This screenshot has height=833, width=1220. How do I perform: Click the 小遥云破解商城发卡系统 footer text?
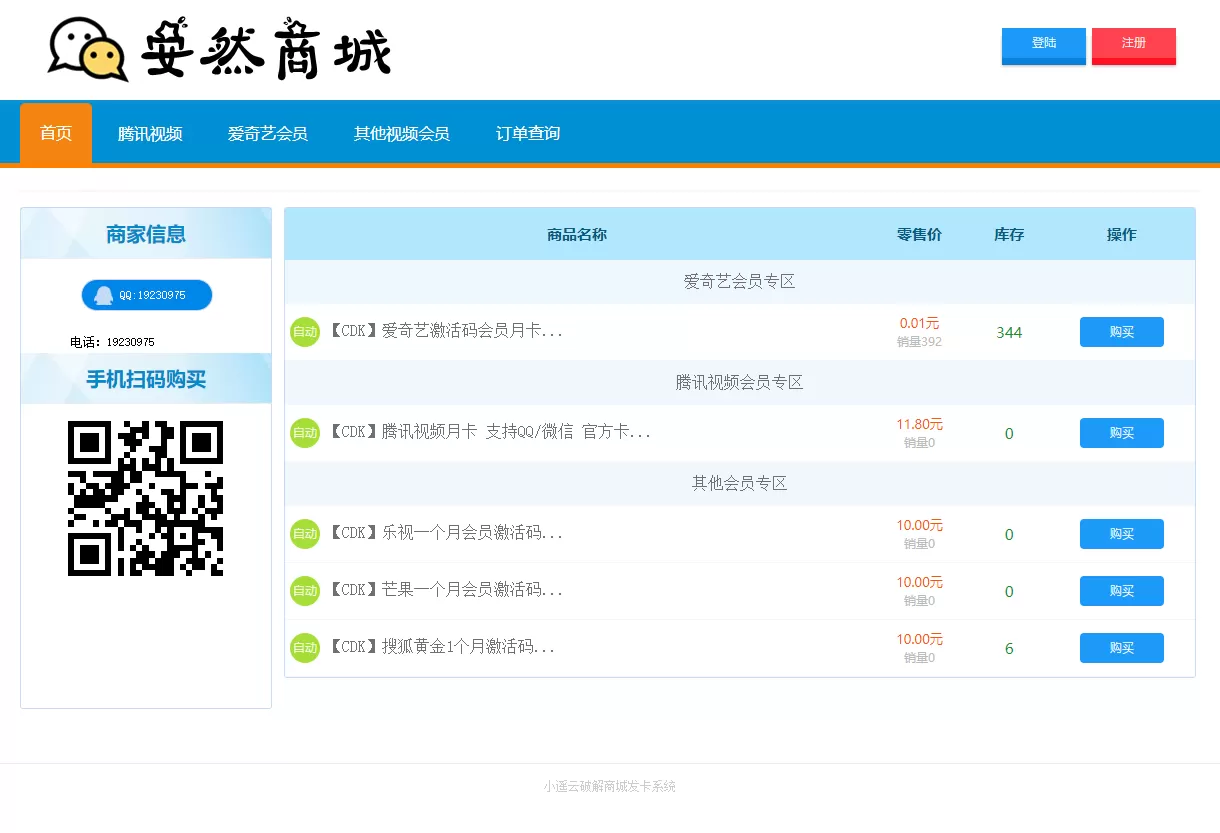pos(610,787)
